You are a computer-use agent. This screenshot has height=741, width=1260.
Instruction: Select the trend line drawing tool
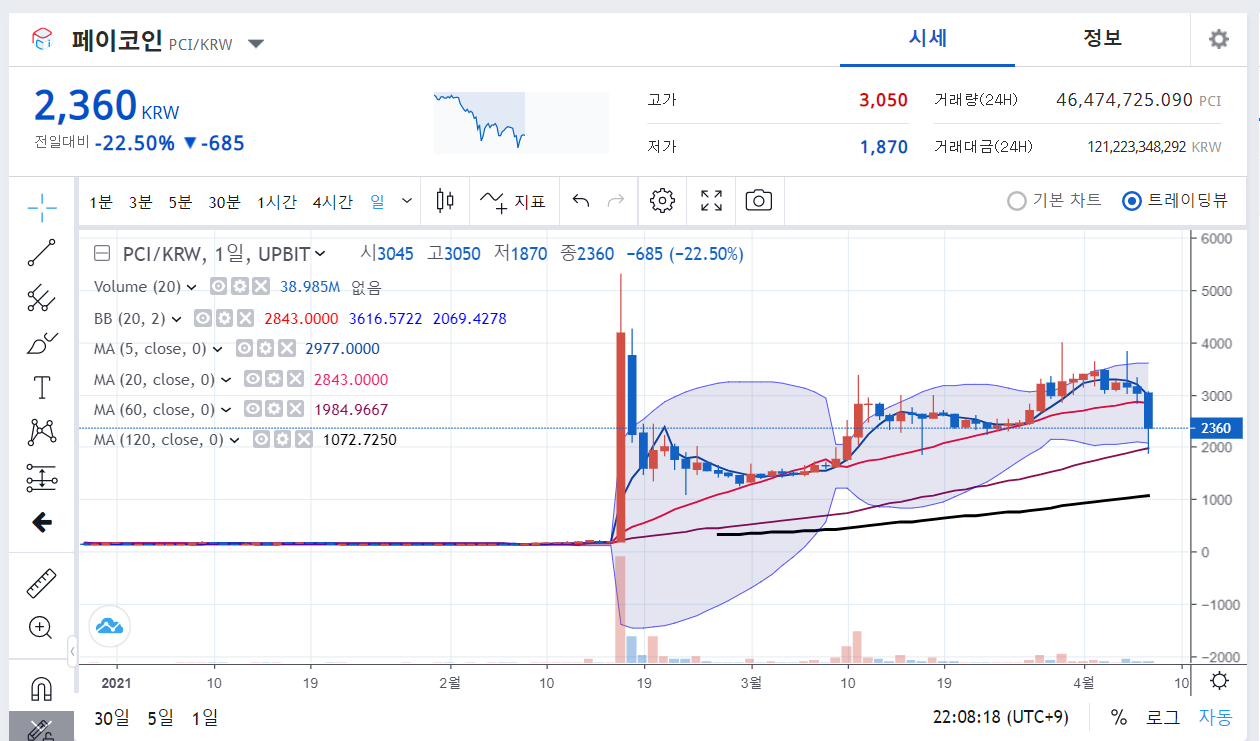coord(42,252)
